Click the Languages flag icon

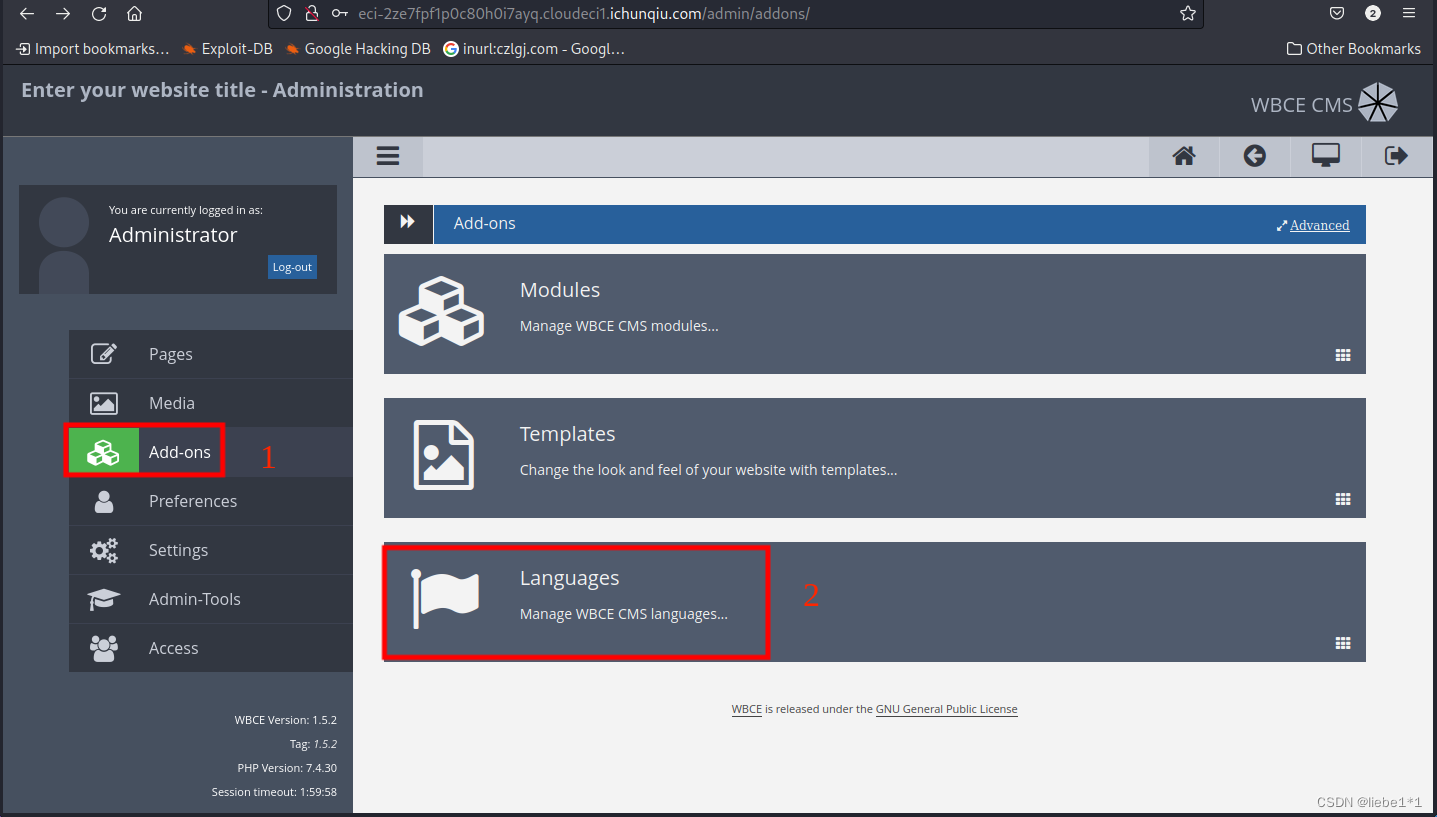pyautogui.click(x=446, y=599)
